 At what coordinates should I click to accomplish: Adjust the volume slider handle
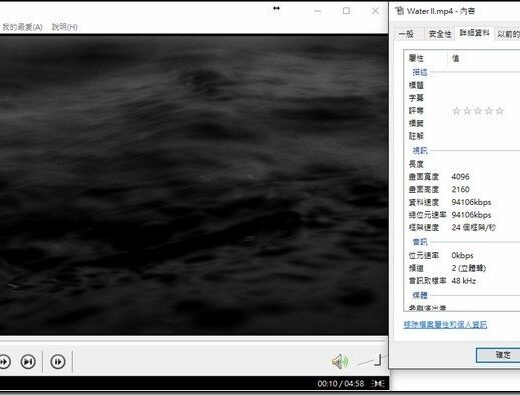(x=378, y=360)
